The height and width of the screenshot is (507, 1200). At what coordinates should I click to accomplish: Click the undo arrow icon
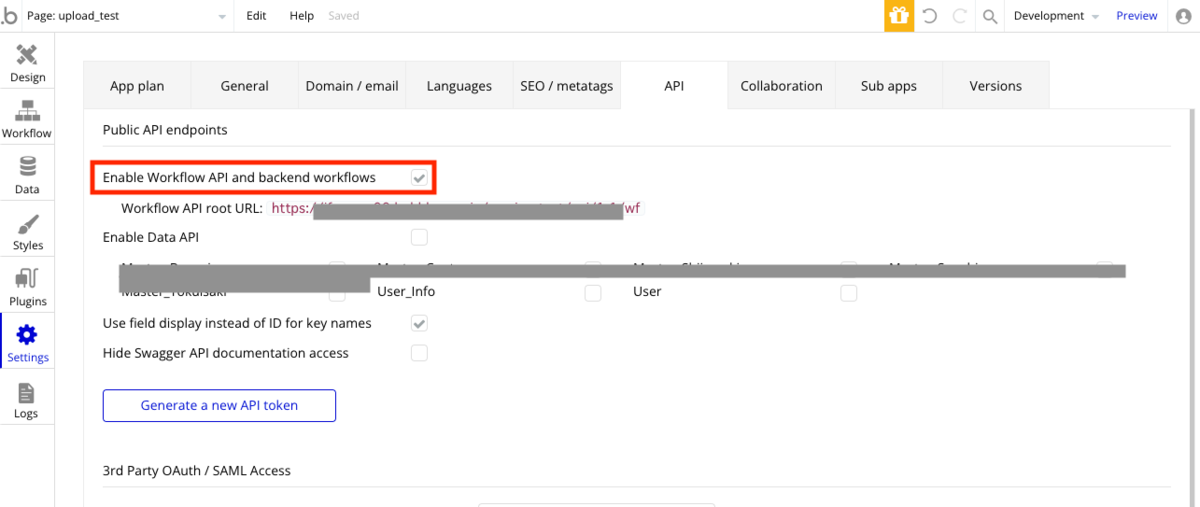tap(930, 16)
